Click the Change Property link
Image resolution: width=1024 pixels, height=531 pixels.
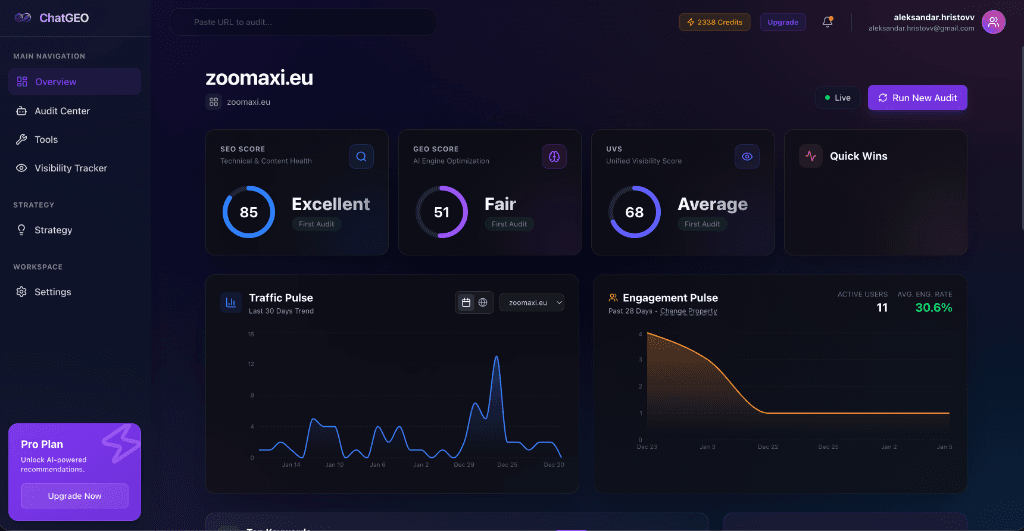point(688,311)
